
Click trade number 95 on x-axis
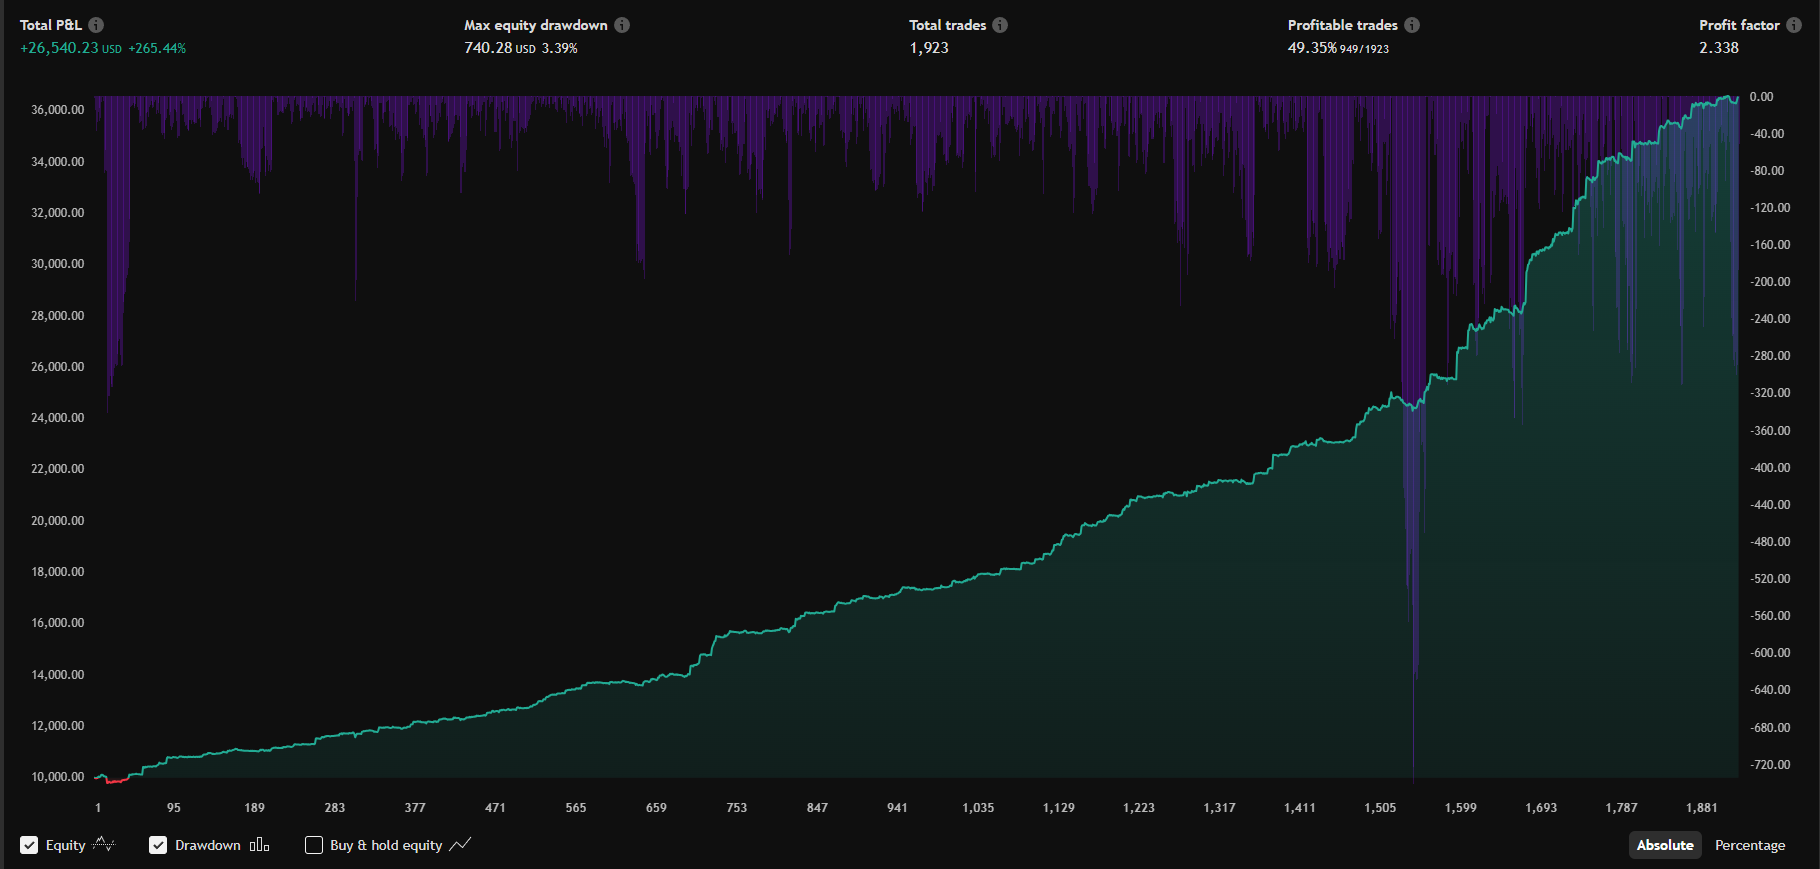click(x=174, y=808)
